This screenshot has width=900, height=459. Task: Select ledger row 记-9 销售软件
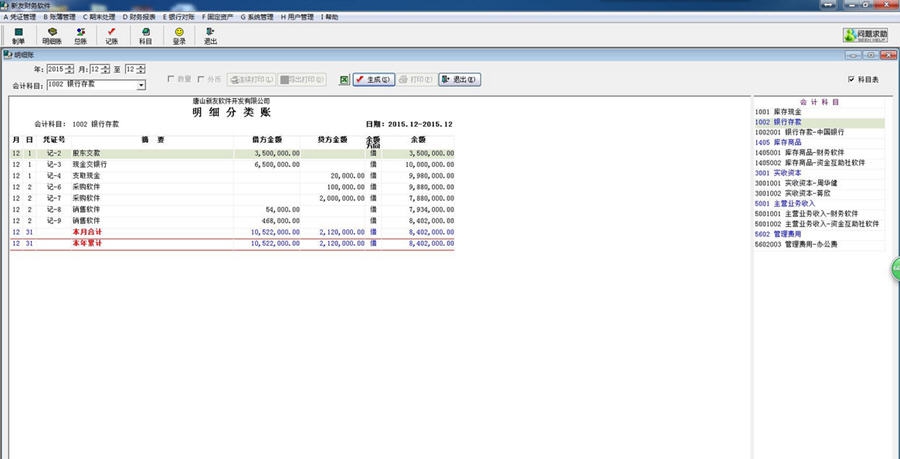point(232,220)
